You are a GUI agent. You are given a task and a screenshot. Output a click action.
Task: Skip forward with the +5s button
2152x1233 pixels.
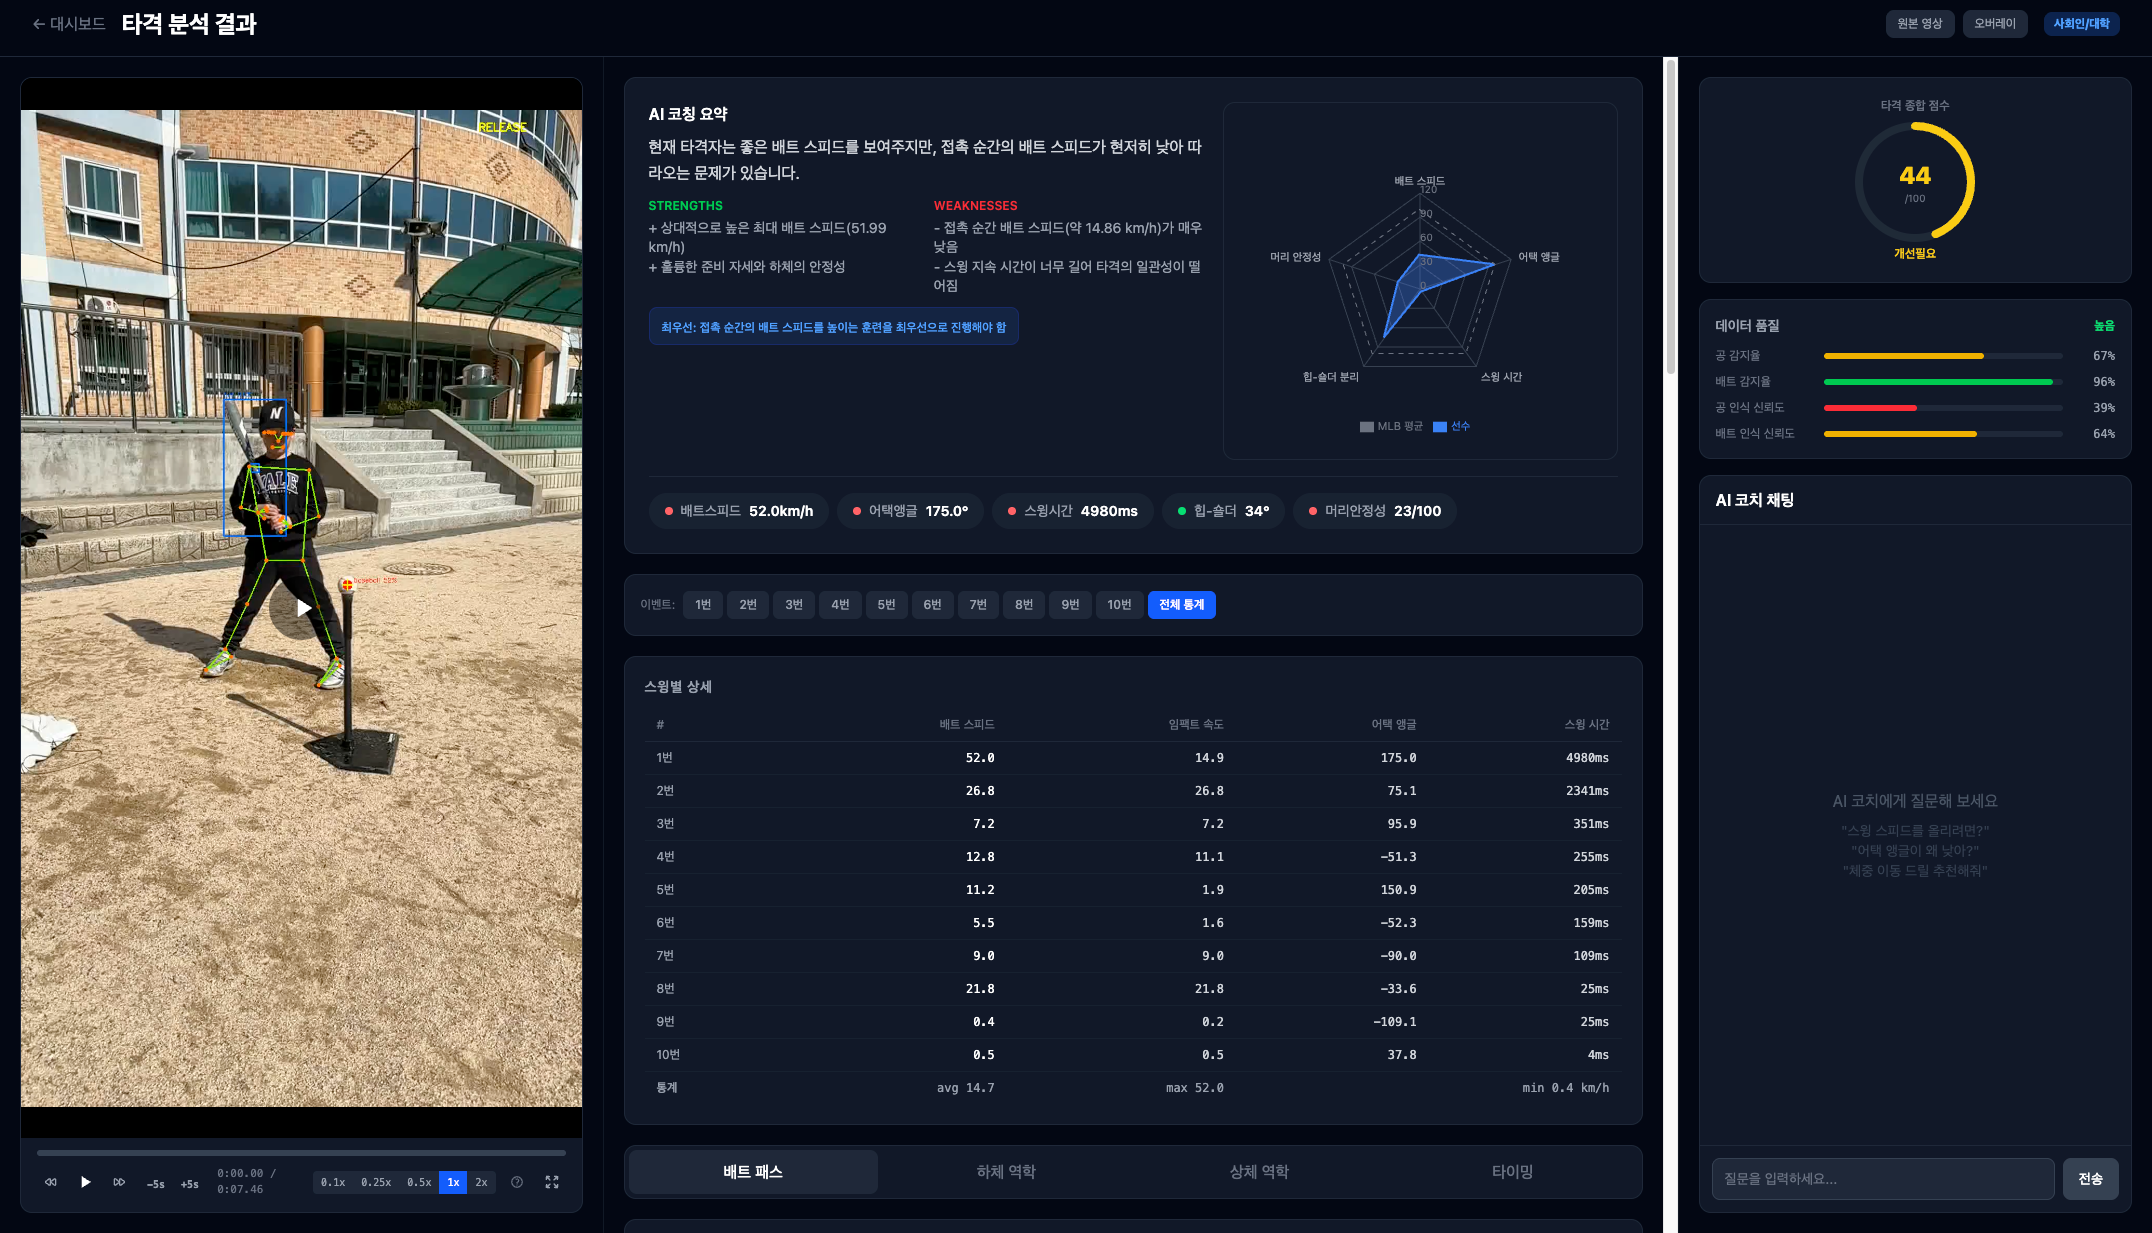tap(189, 1184)
